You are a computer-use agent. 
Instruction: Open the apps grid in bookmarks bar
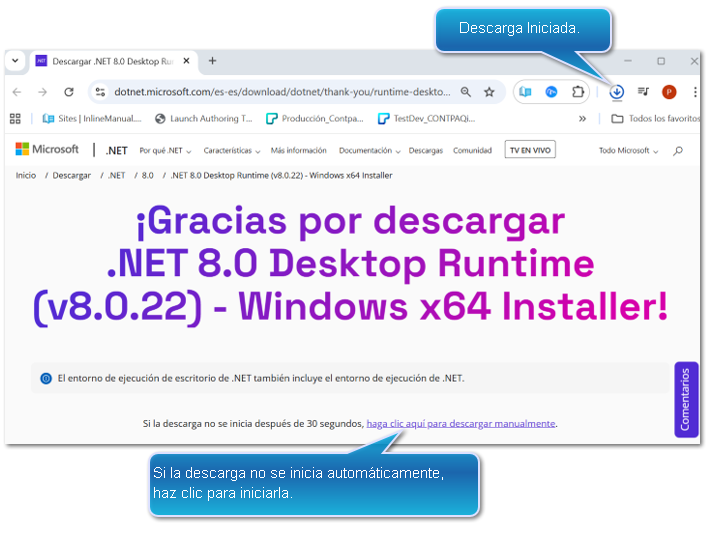click(15, 119)
